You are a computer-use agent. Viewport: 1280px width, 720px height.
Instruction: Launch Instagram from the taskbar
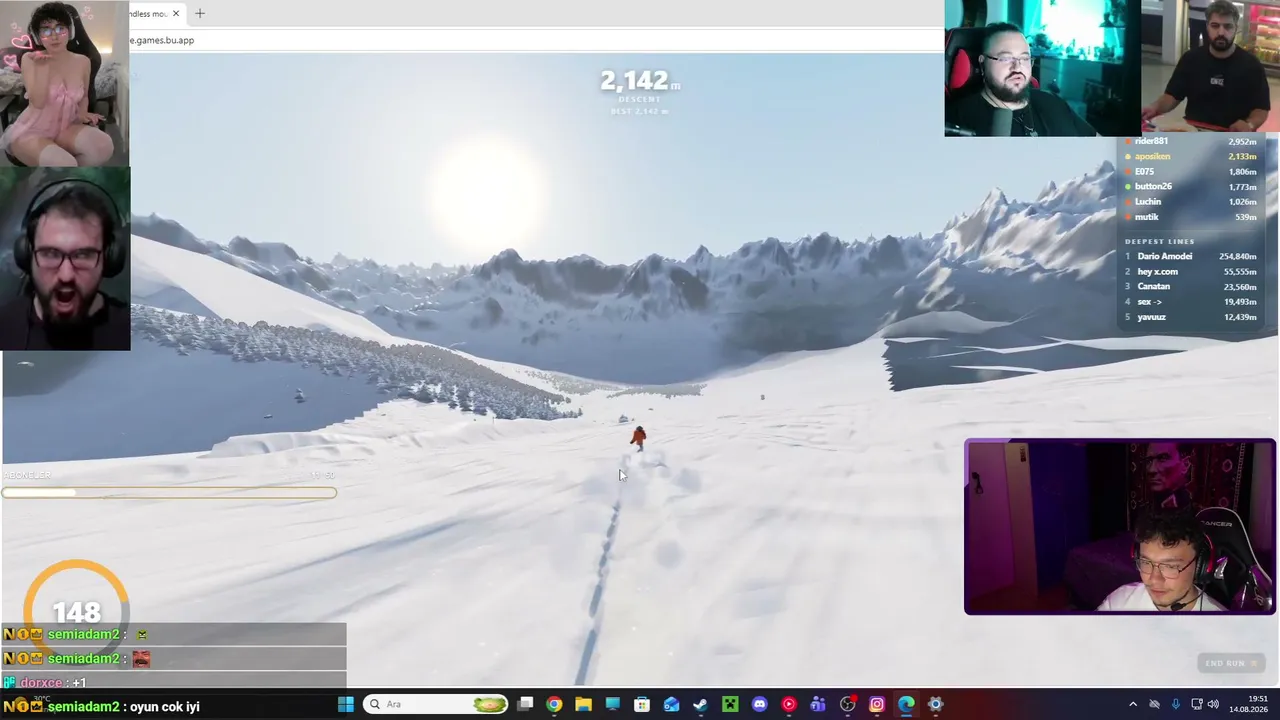pyautogui.click(x=877, y=704)
